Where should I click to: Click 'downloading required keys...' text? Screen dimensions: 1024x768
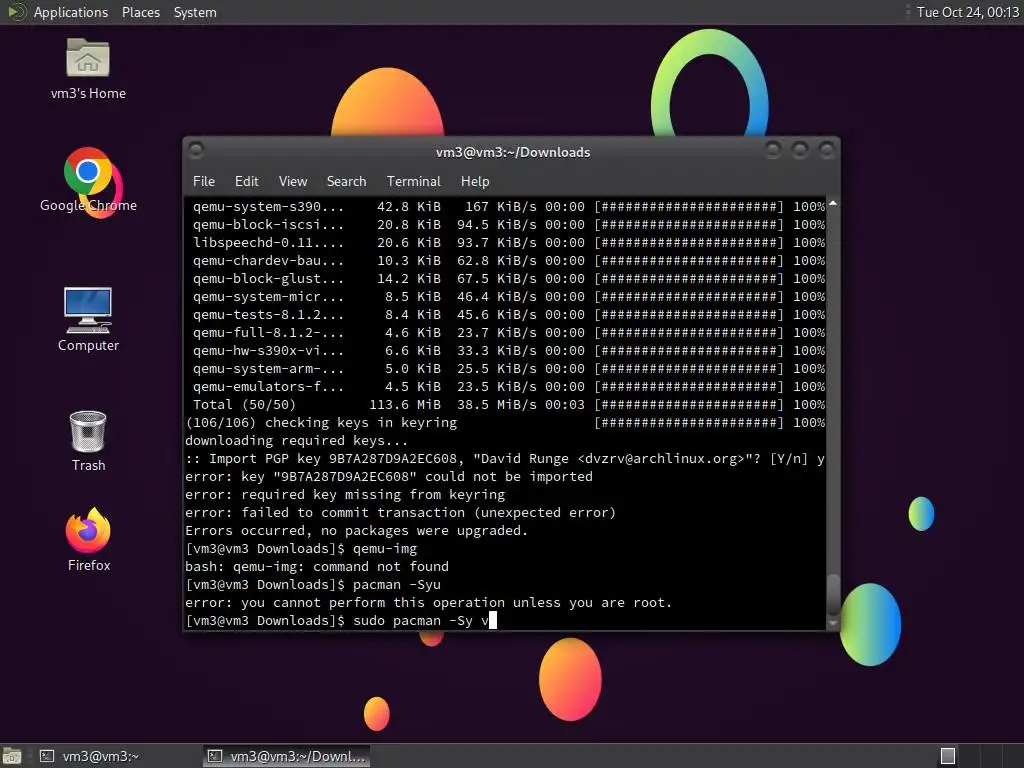pos(296,440)
